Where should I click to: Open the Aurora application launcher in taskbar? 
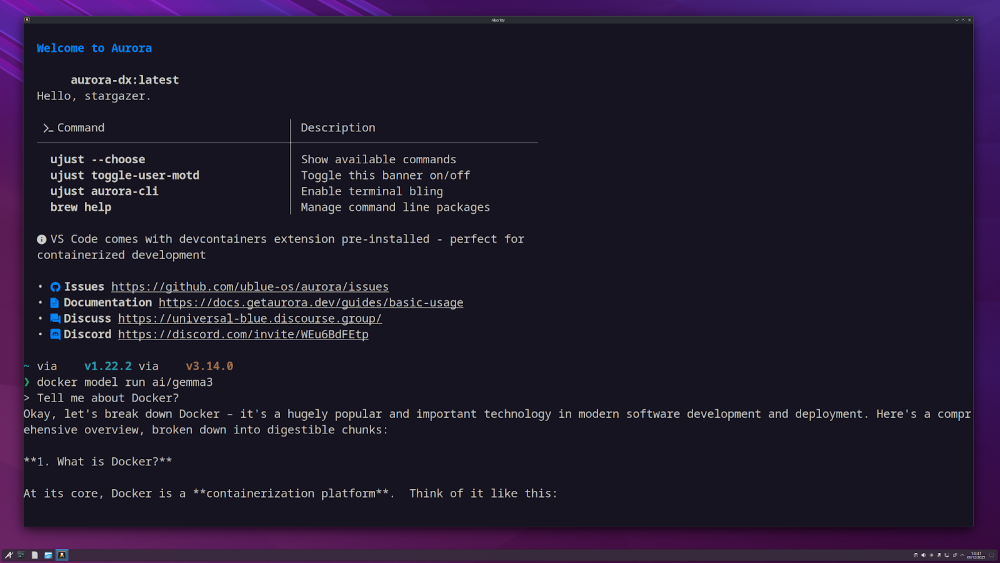8,555
